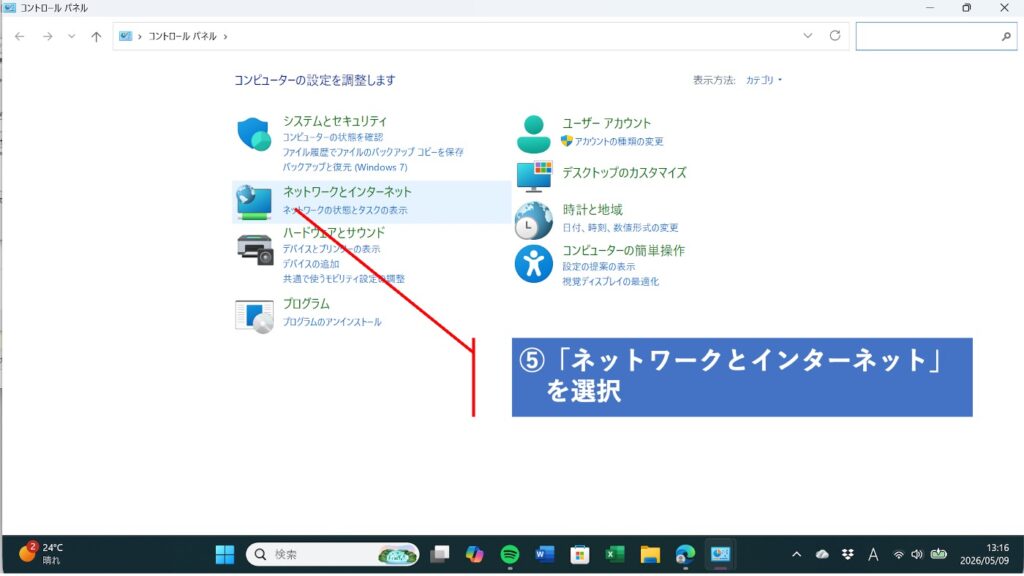Click the Clock and Region globe icon
The image size is (1024, 576).
[534, 220]
